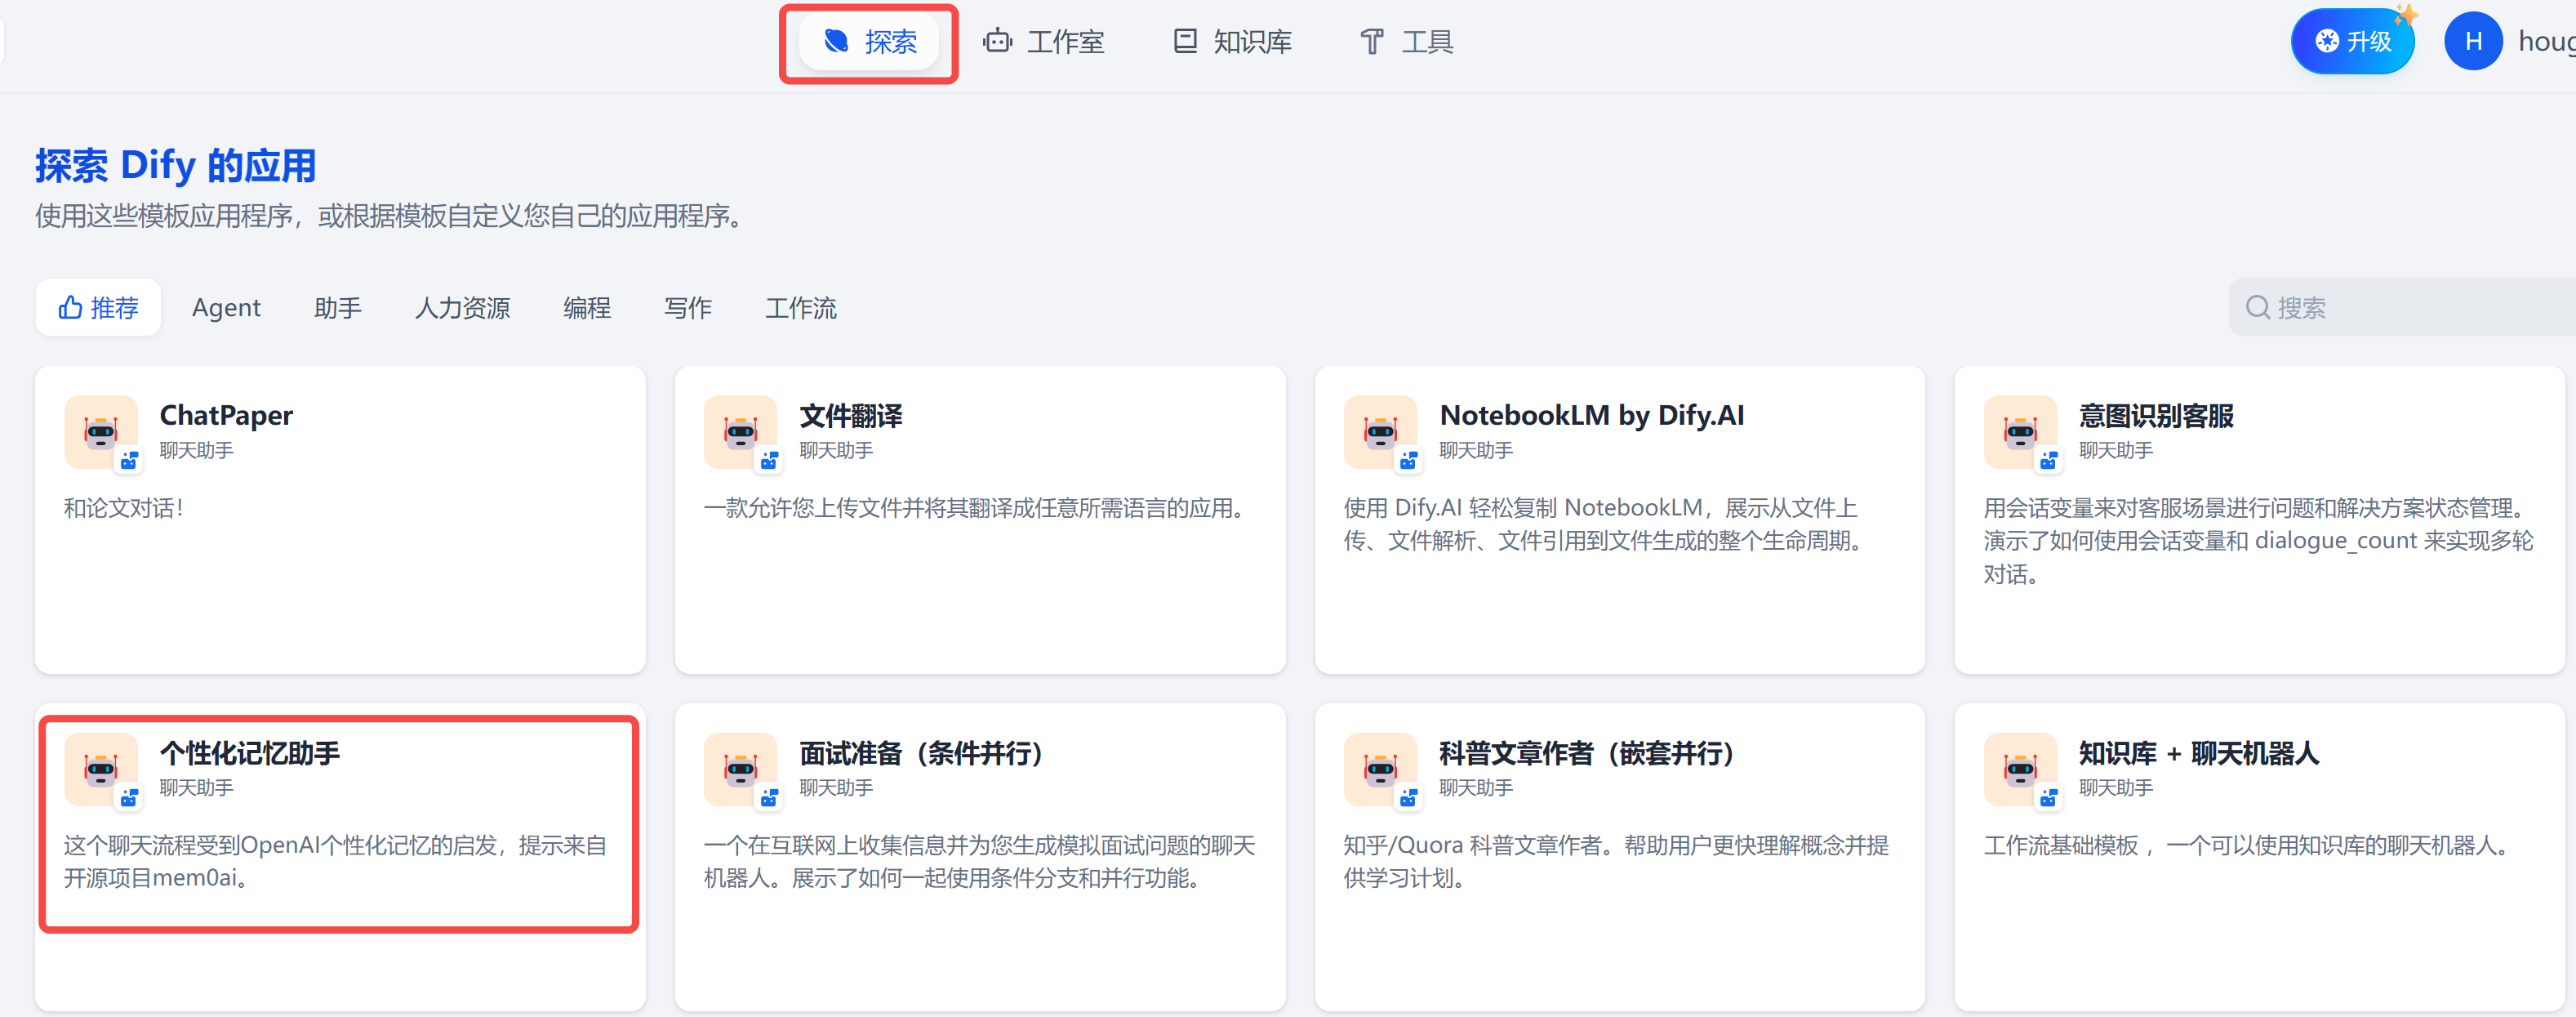This screenshot has width=2576, height=1017.
Task: Click the 工具 hammer icon
Action: point(1370,41)
